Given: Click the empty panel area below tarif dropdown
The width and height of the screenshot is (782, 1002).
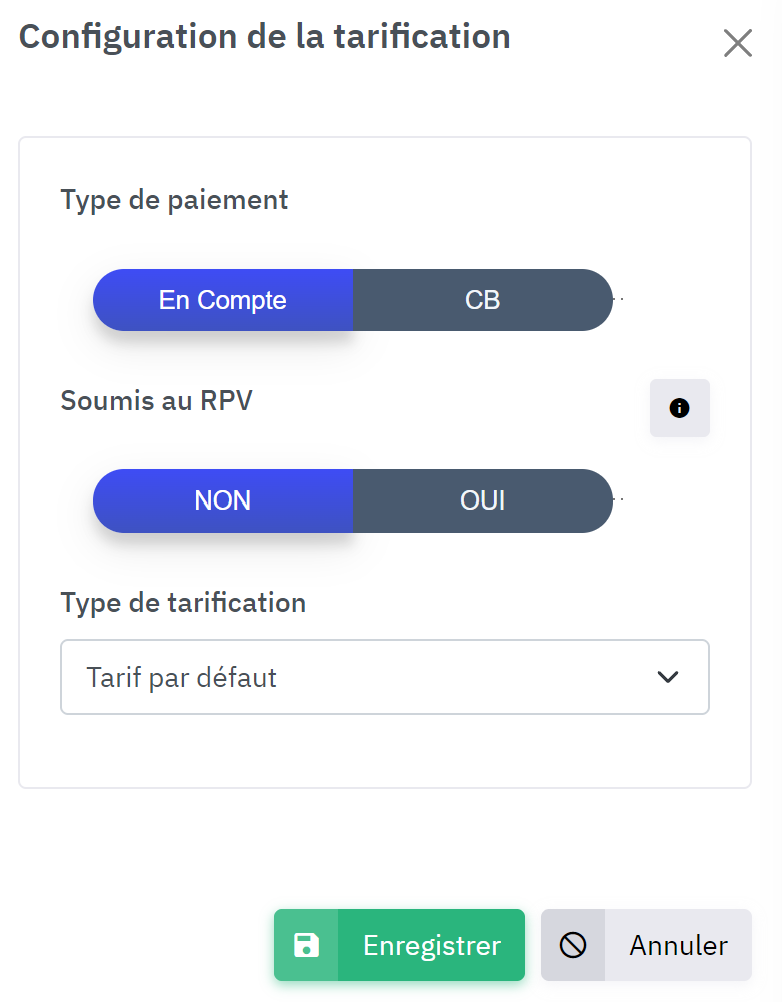Looking at the screenshot, I should point(385,750).
